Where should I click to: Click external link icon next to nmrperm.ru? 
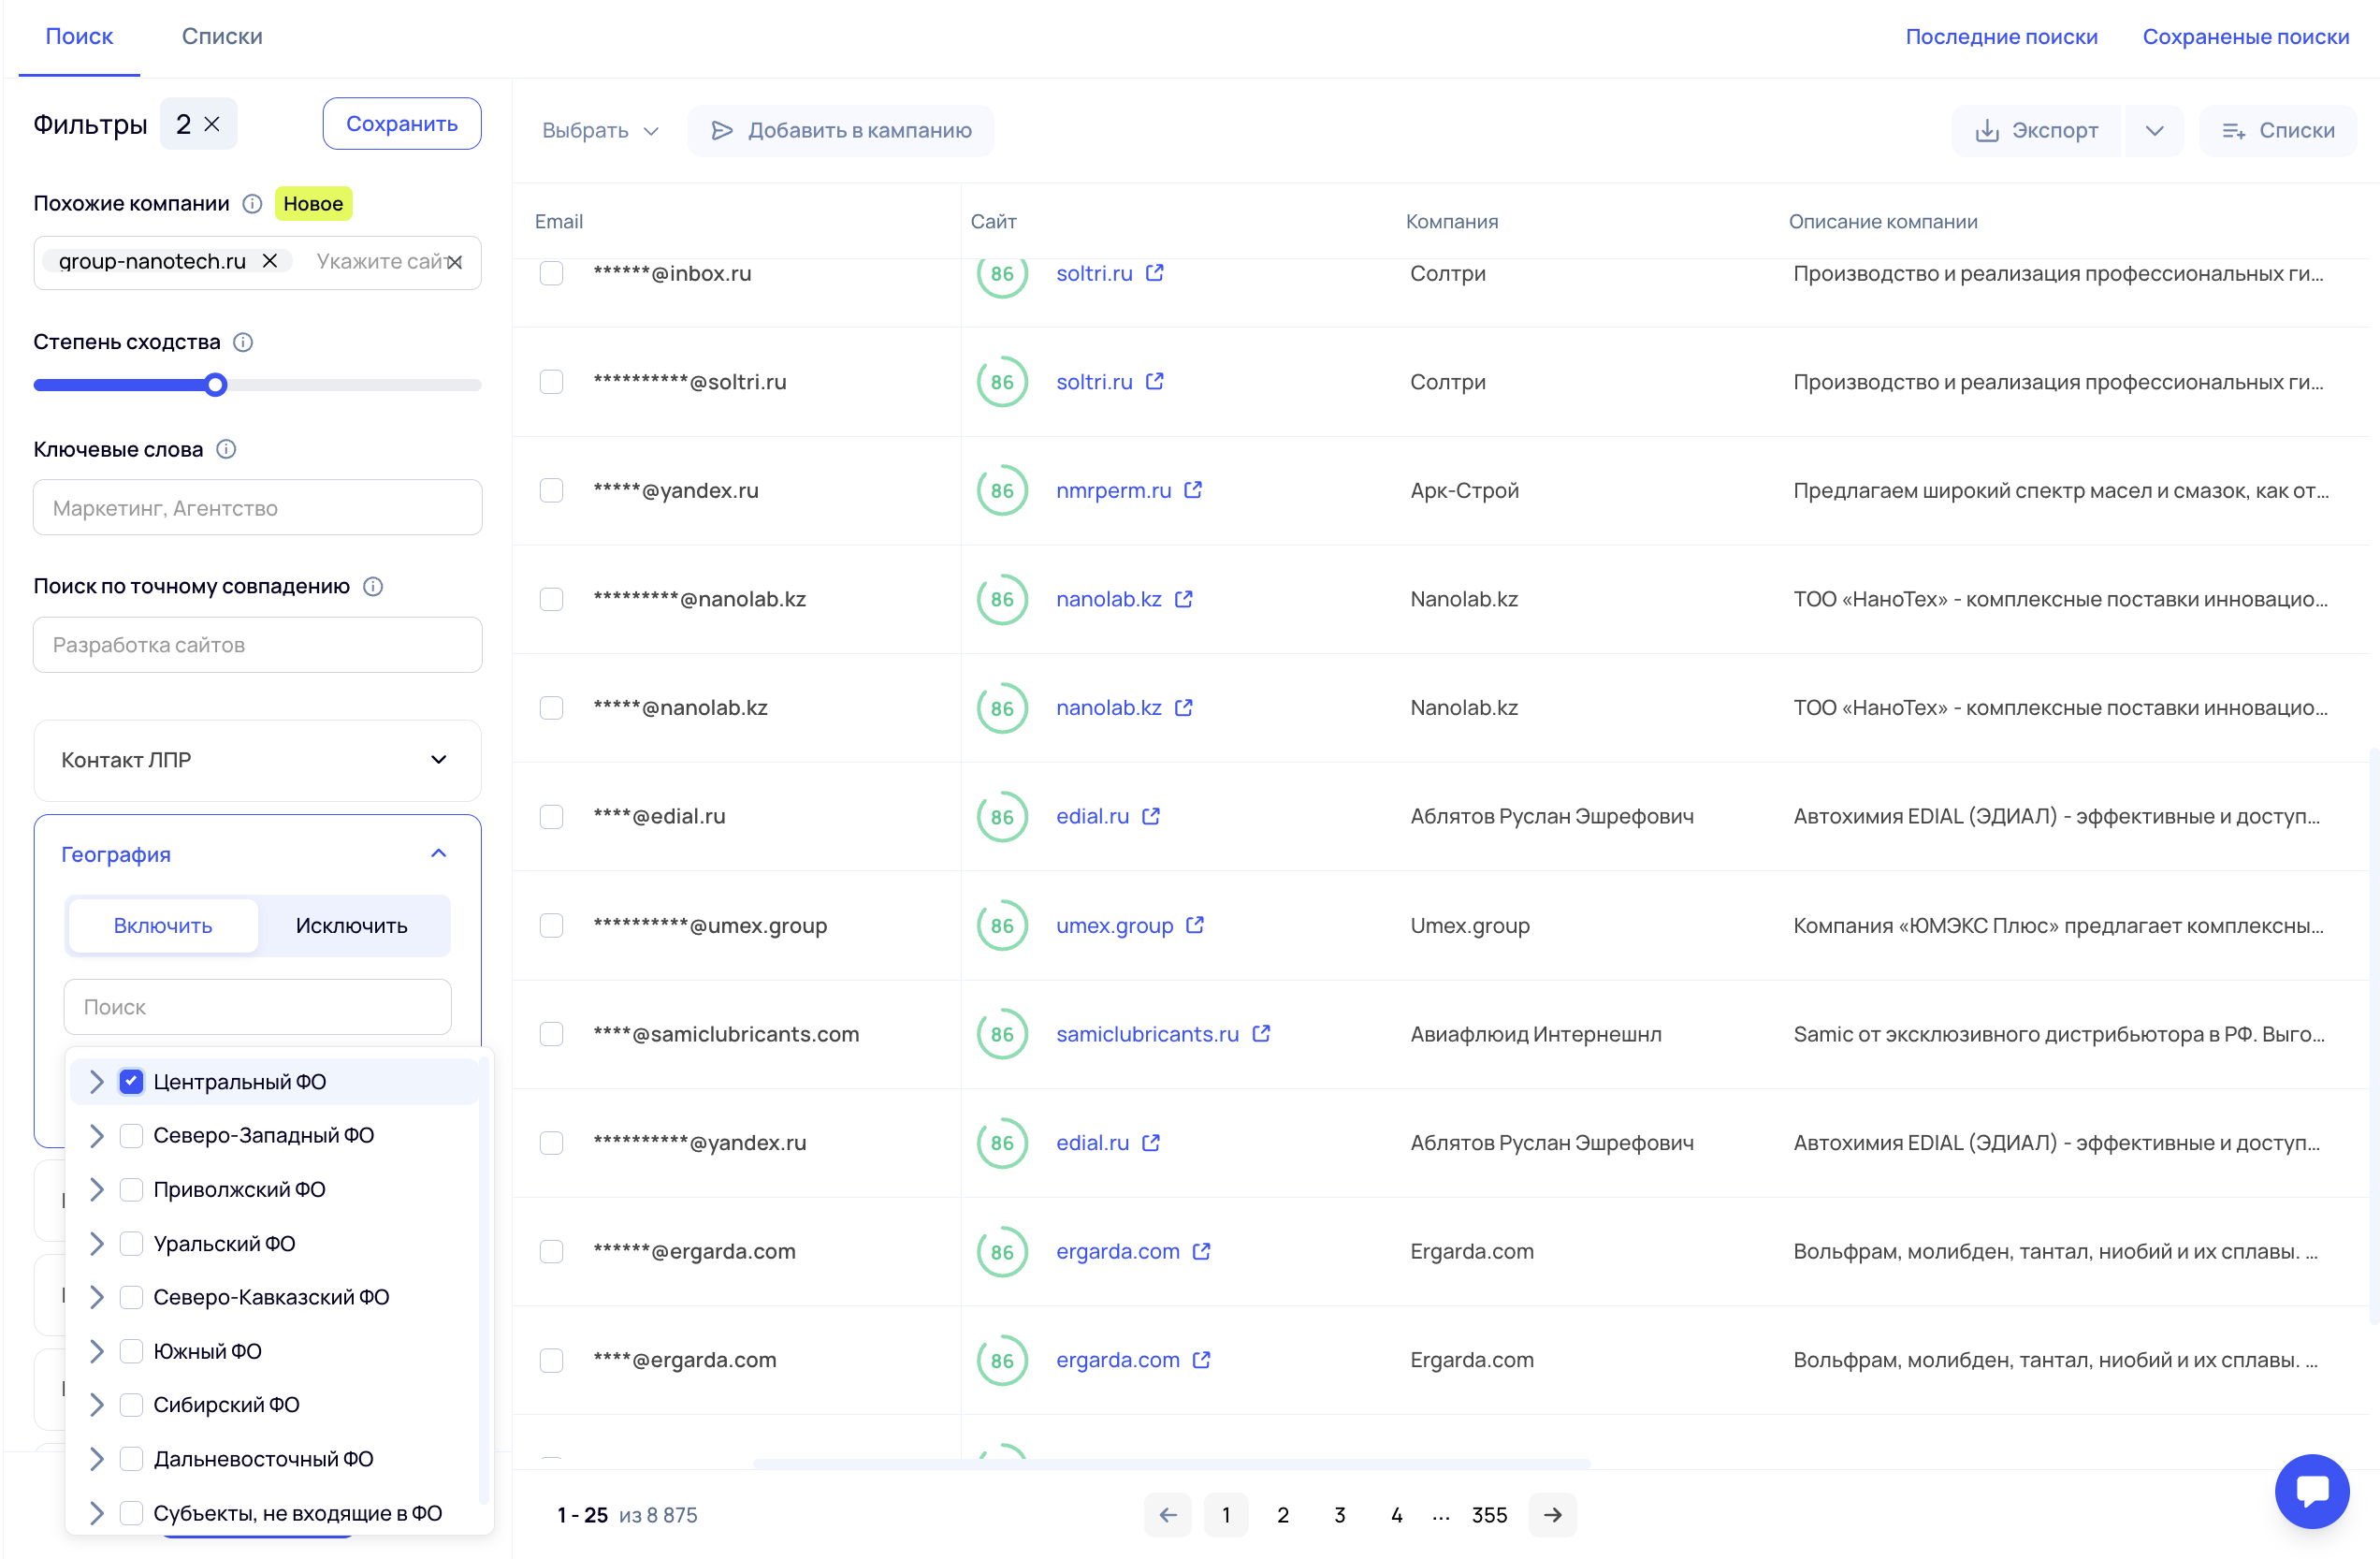click(x=1193, y=490)
